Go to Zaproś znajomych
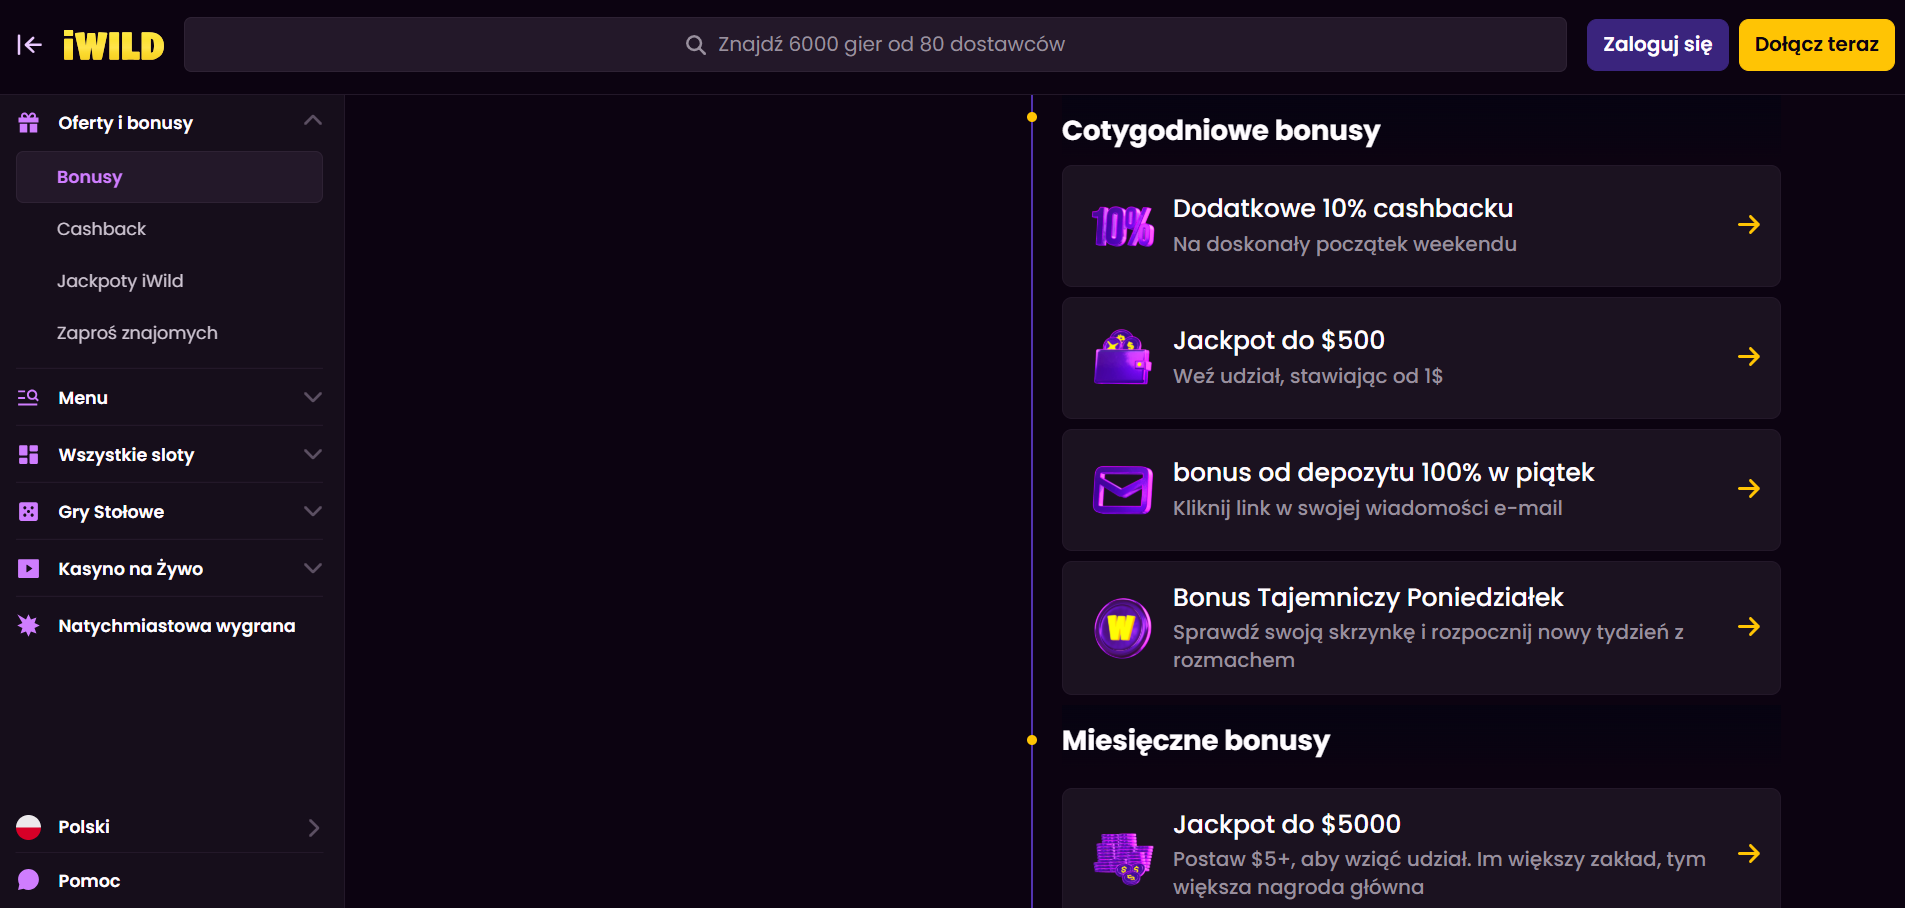The image size is (1905, 908). [137, 333]
